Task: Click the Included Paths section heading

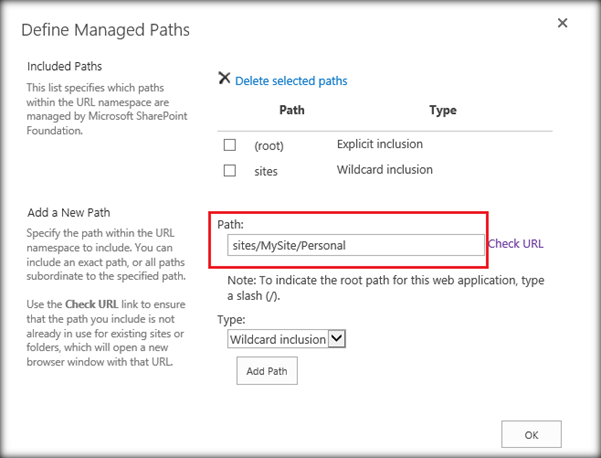Action: [x=62, y=66]
